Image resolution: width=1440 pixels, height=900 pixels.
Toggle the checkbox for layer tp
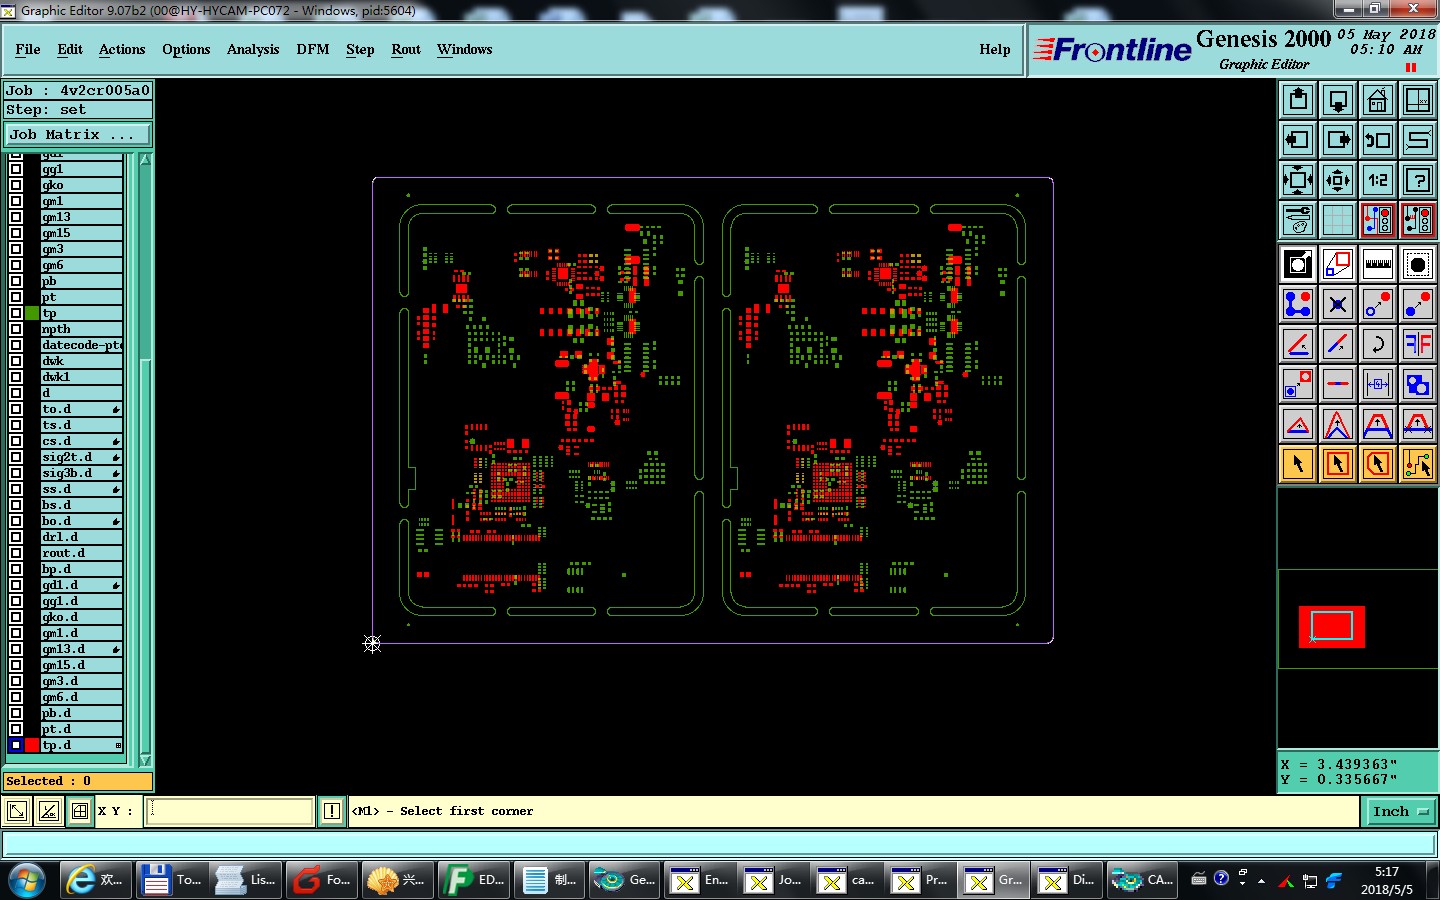tap(16, 313)
